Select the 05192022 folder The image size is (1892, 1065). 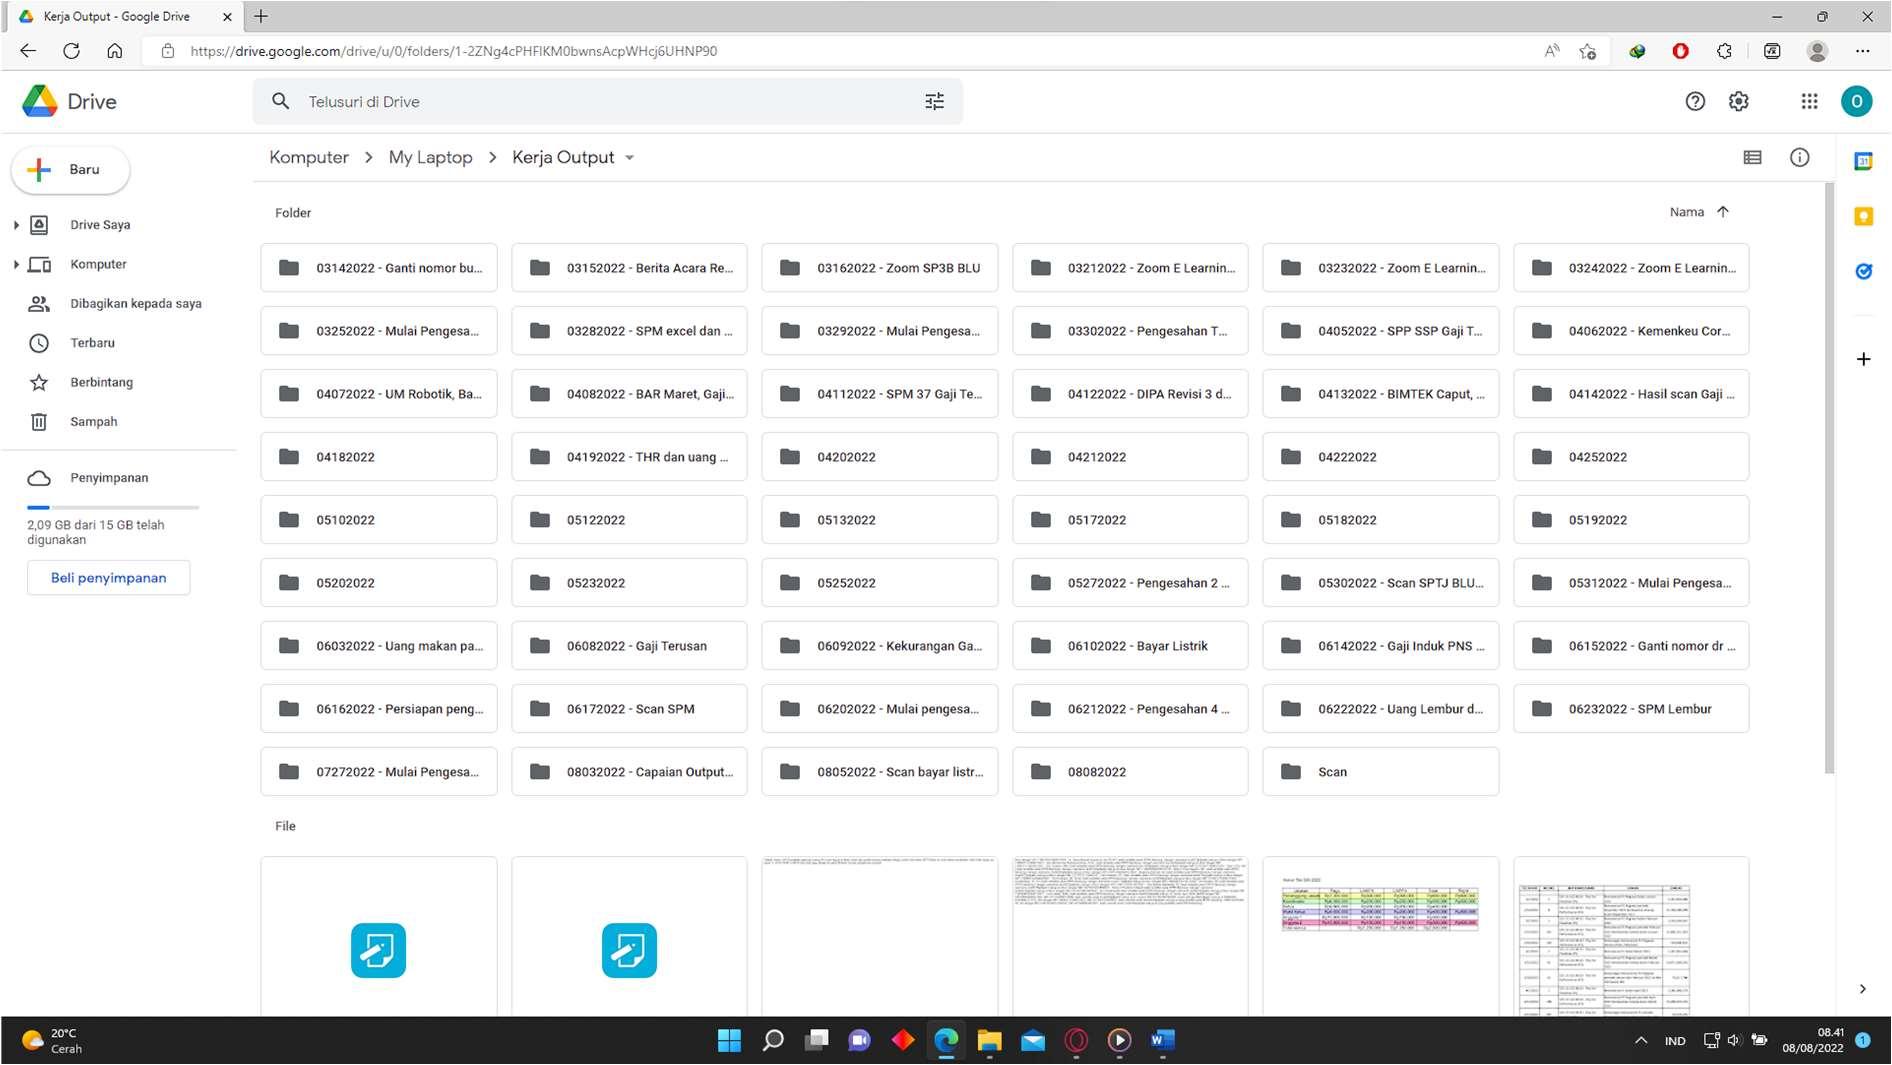1631,520
